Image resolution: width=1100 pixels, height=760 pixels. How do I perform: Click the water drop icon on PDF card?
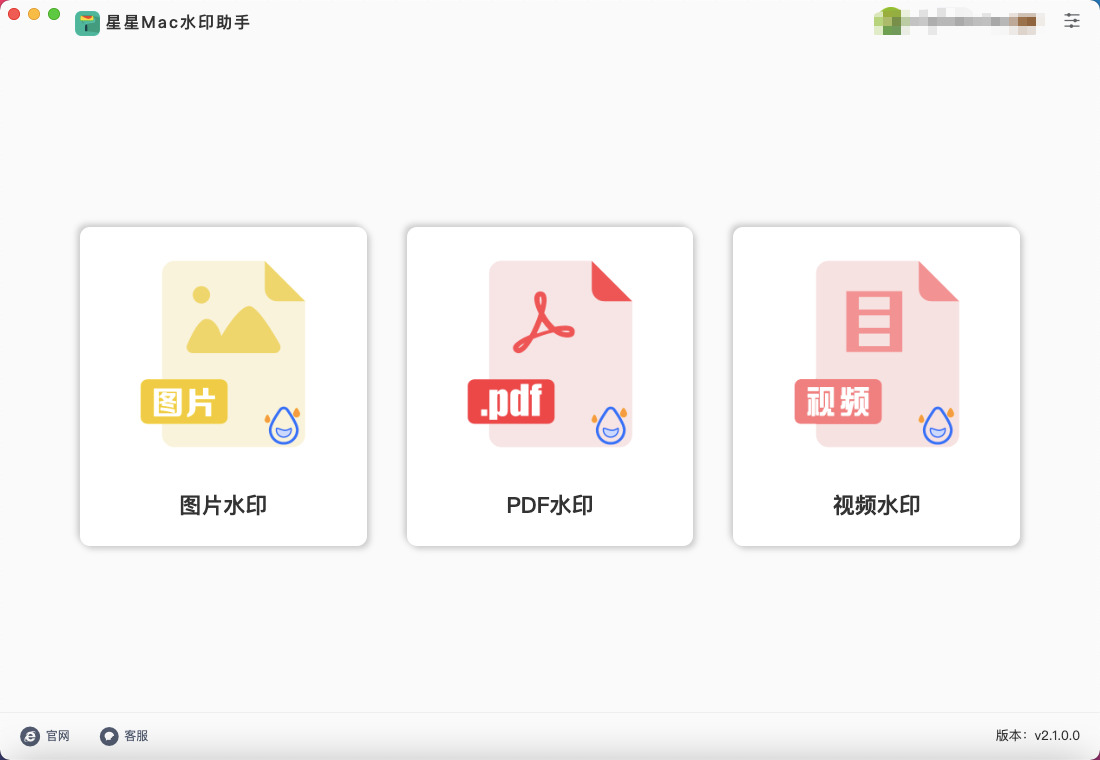click(x=610, y=425)
